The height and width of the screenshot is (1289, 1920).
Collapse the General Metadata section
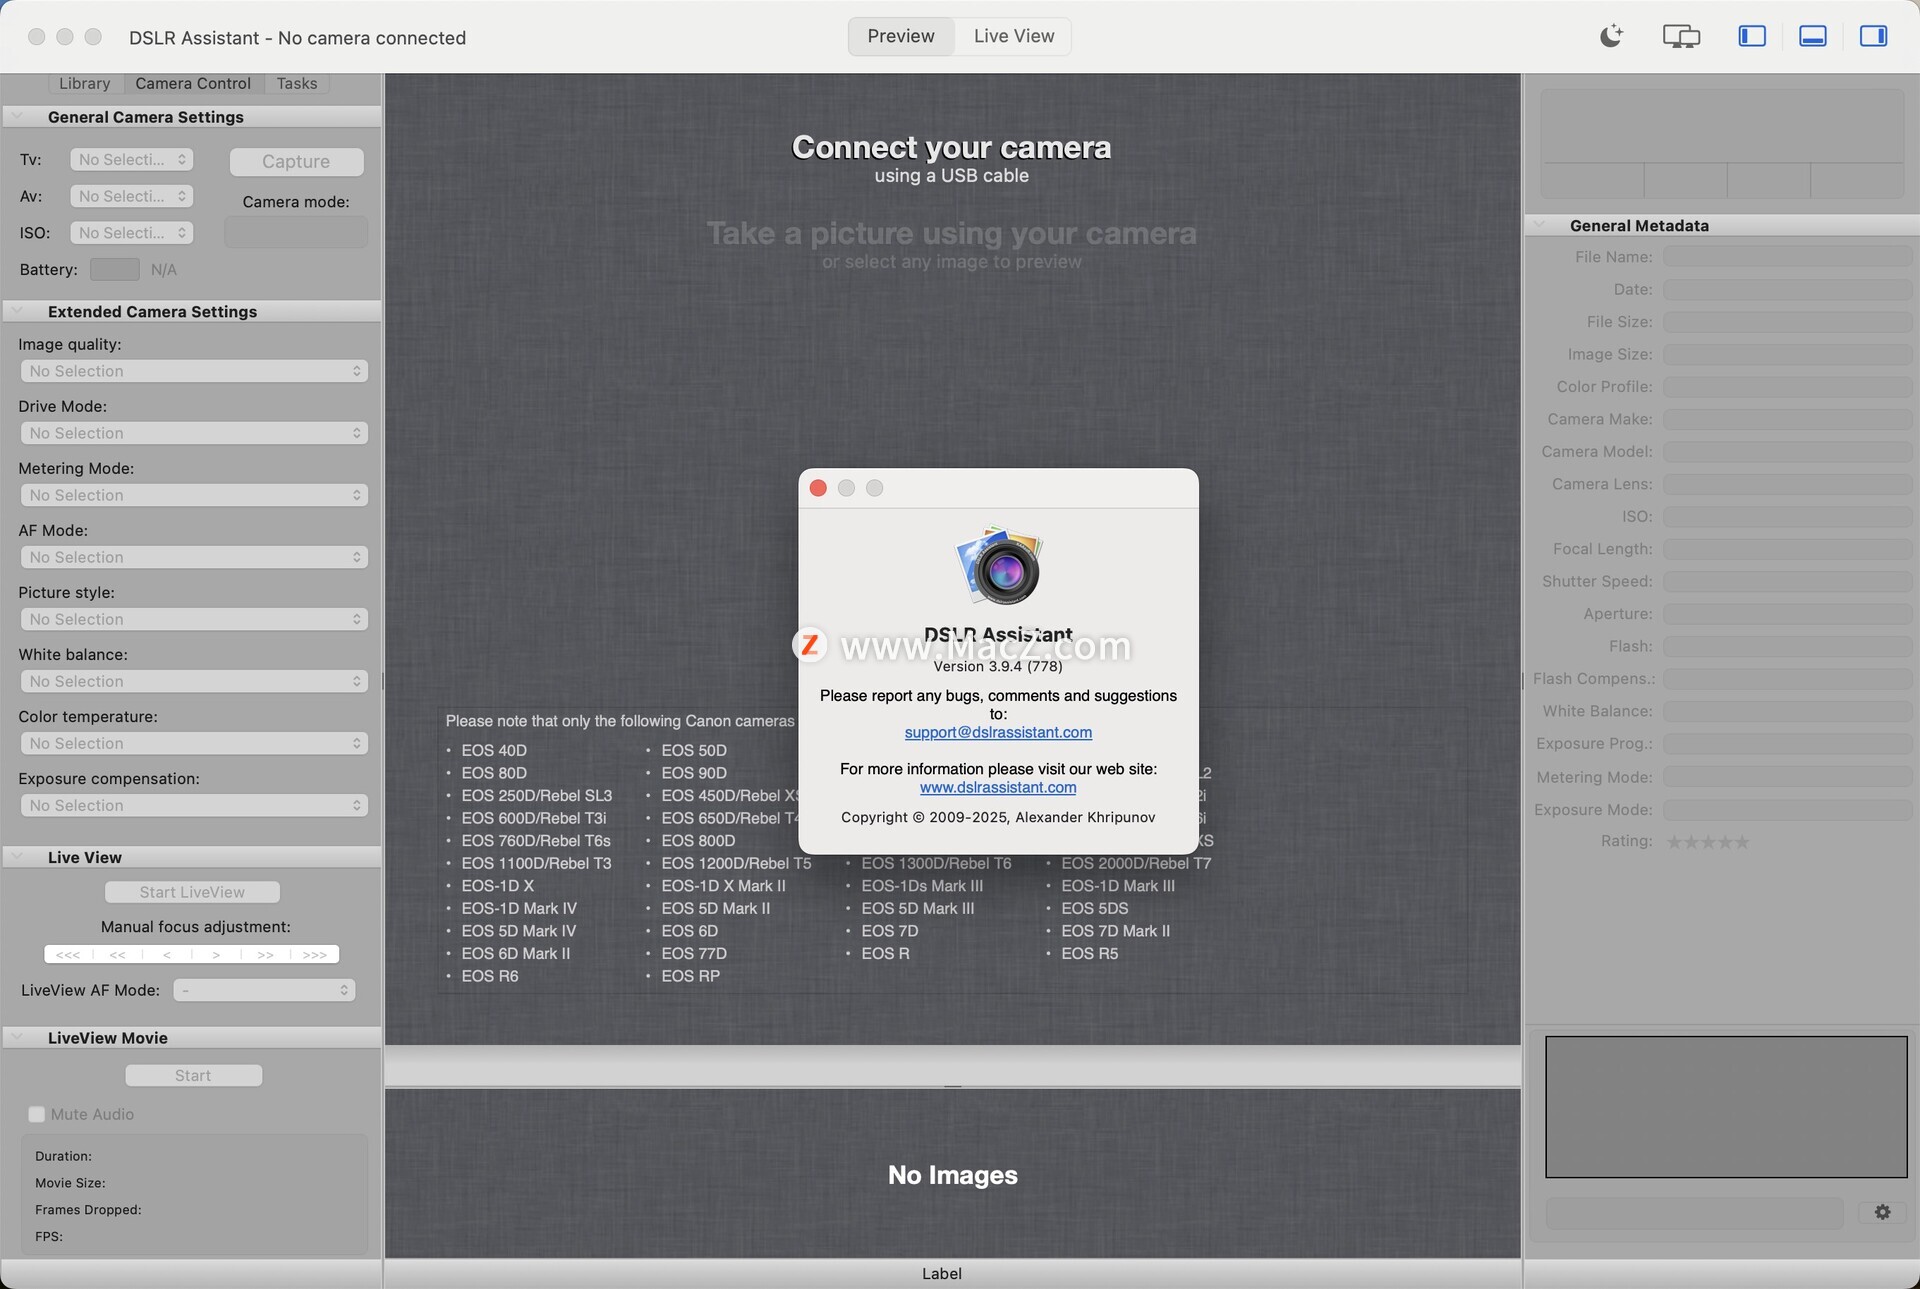point(1541,225)
